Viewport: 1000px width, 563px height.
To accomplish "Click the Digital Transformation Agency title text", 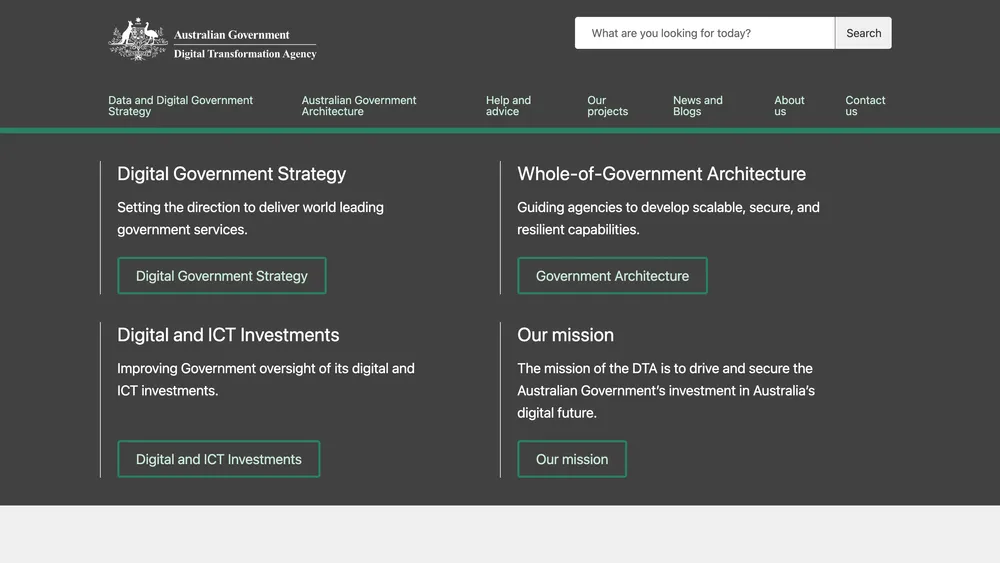I will pyautogui.click(x=245, y=54).
